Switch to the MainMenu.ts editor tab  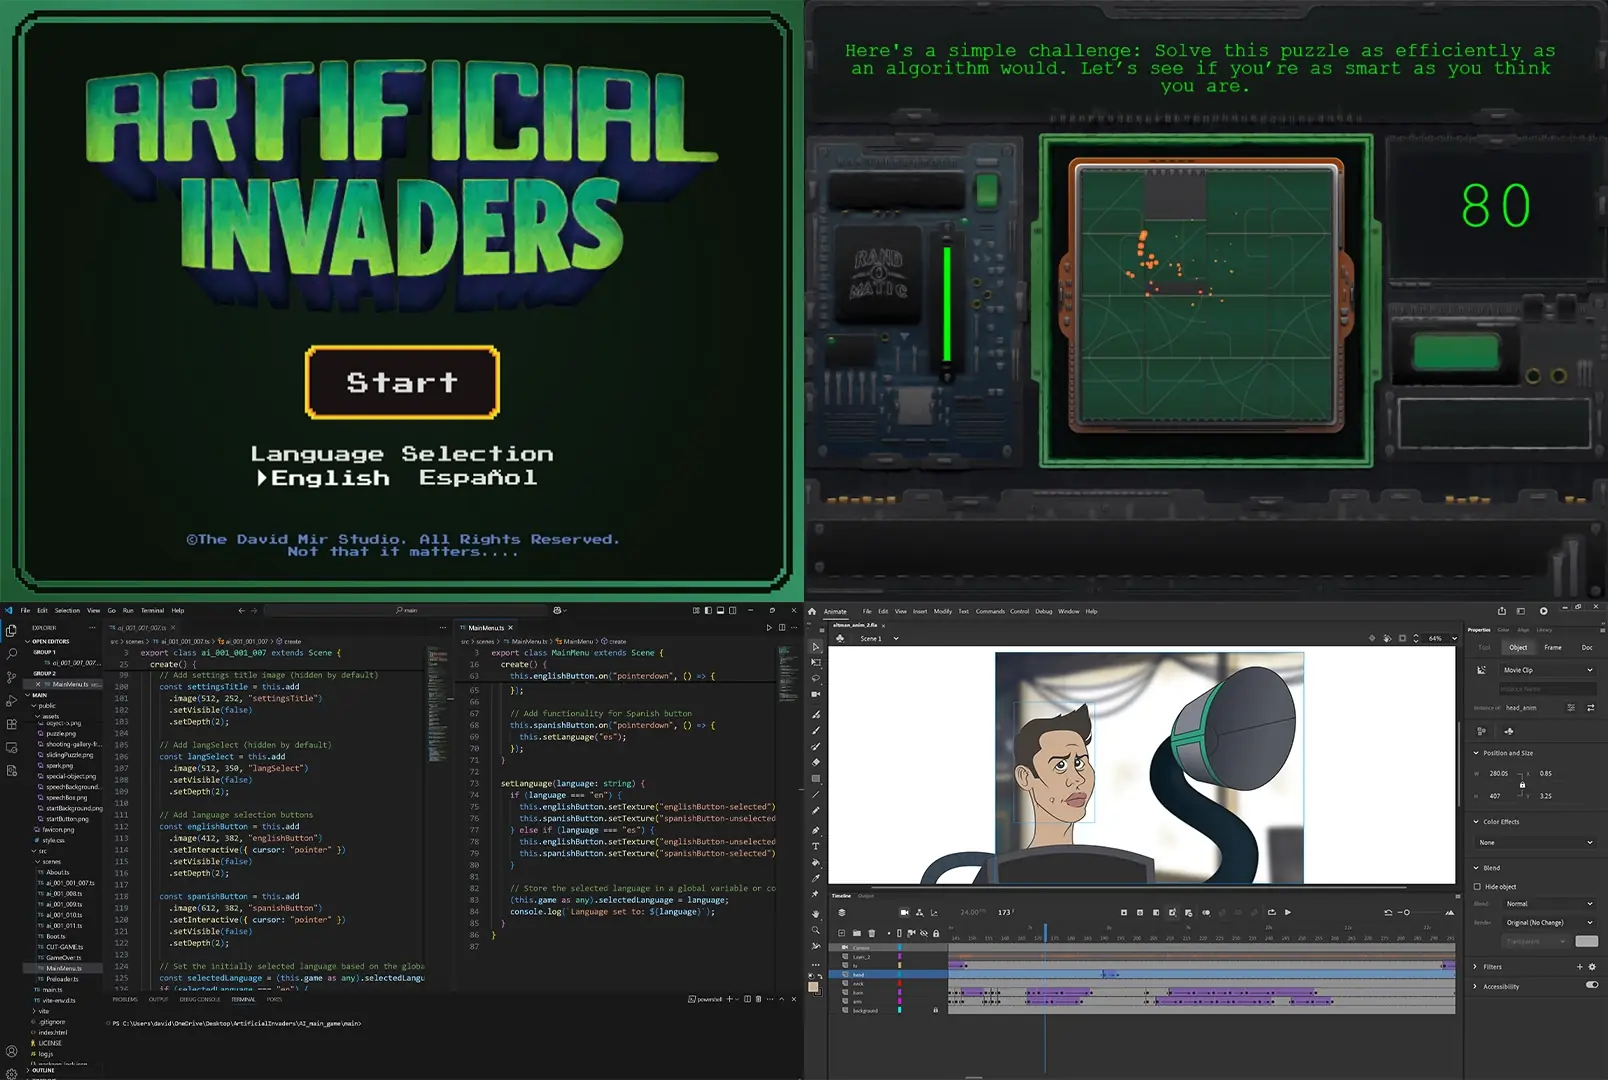tap(487, 628)
